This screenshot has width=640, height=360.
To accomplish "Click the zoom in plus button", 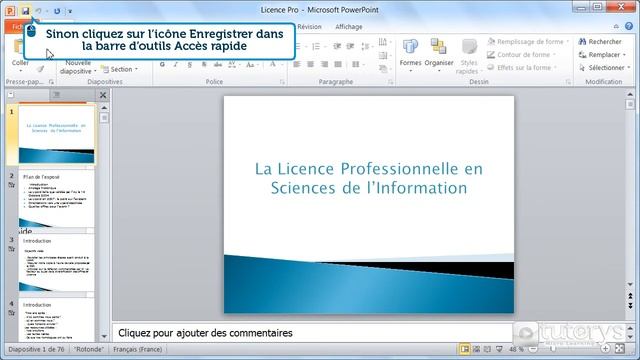I will tap(605, 349).
